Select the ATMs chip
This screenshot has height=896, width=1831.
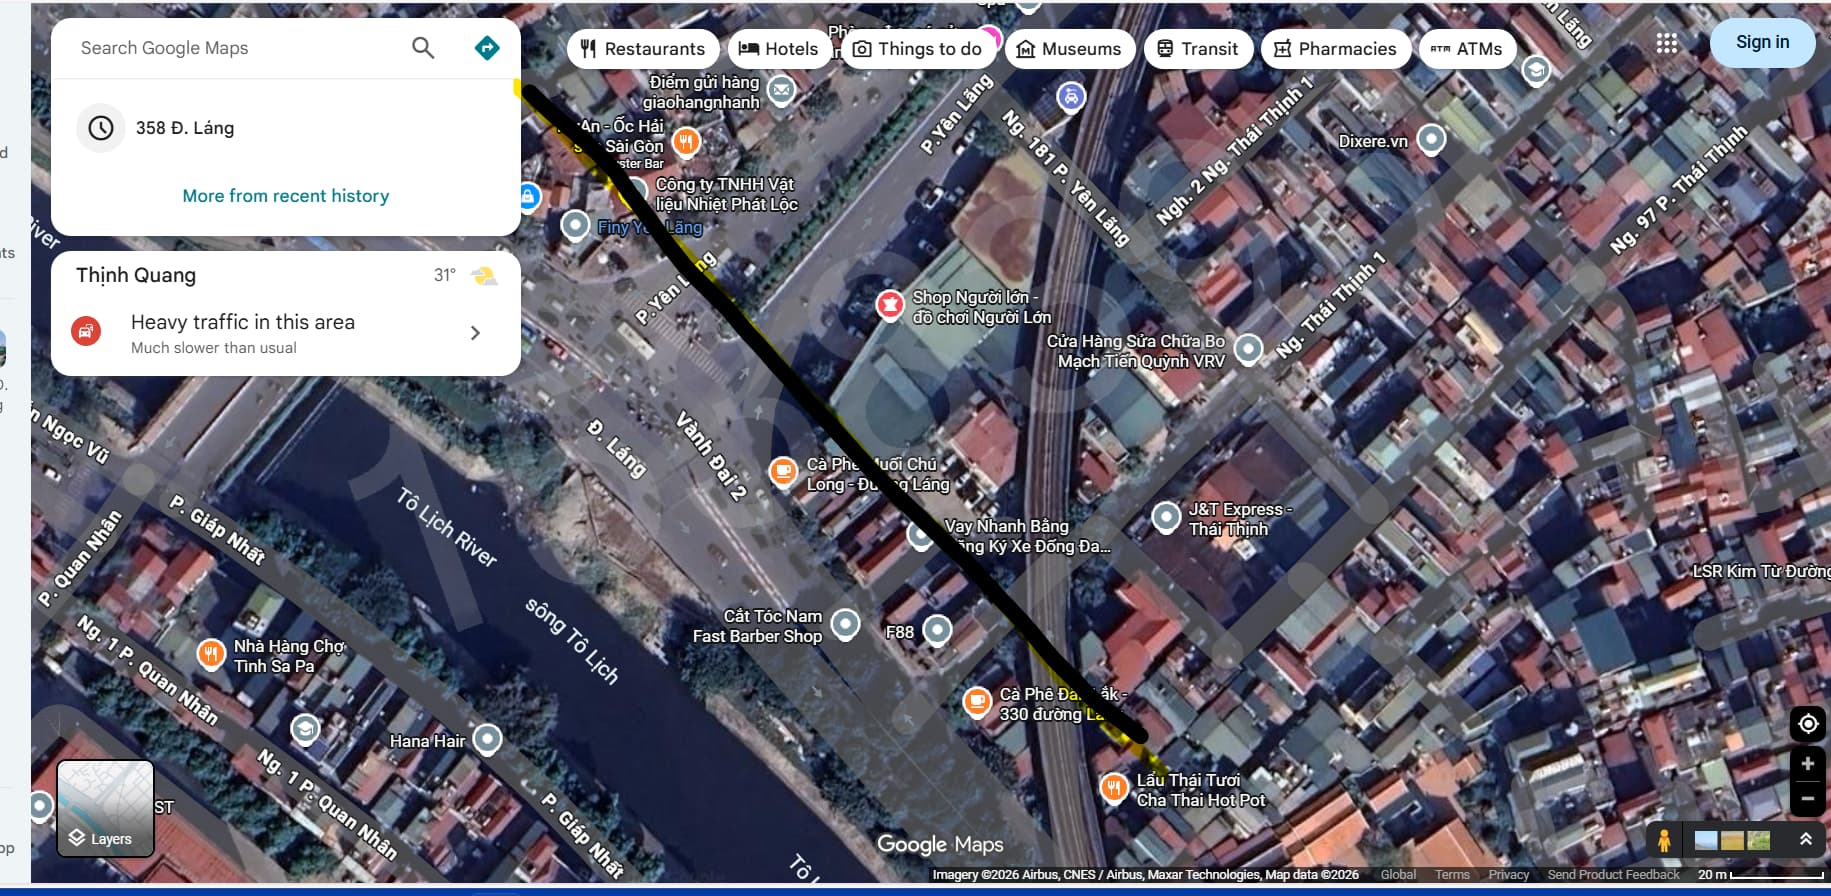click(x=1467, y=49)
